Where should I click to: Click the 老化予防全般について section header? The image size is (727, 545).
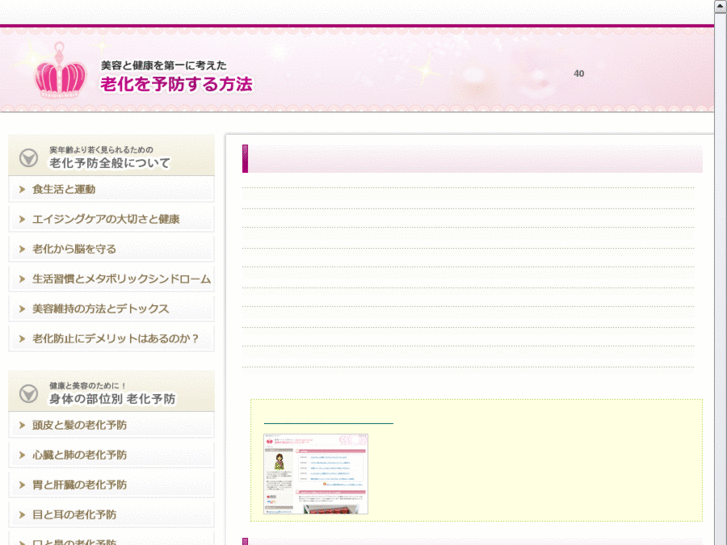[111, 155]
